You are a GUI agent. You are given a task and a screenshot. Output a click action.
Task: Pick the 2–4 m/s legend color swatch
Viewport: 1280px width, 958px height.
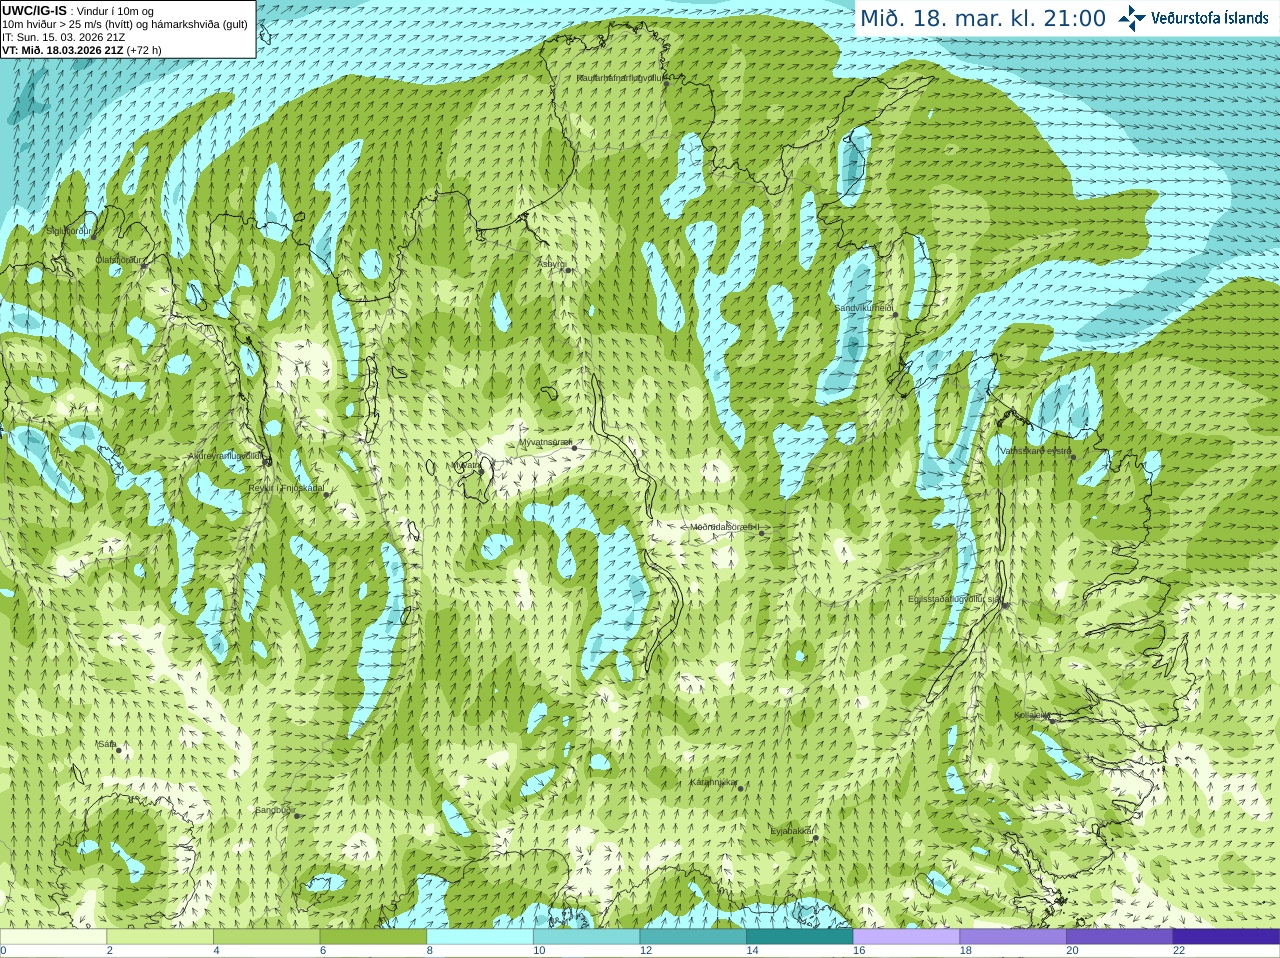coord(160,937)
